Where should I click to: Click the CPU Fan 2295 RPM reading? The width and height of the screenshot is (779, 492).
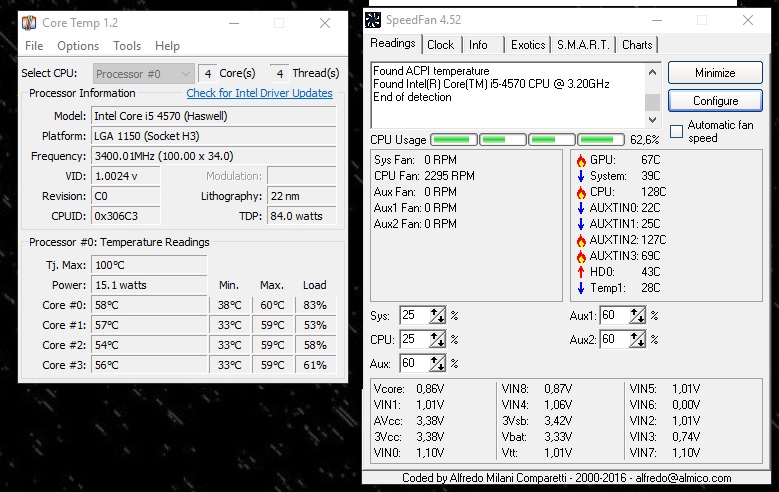[424, 176]
